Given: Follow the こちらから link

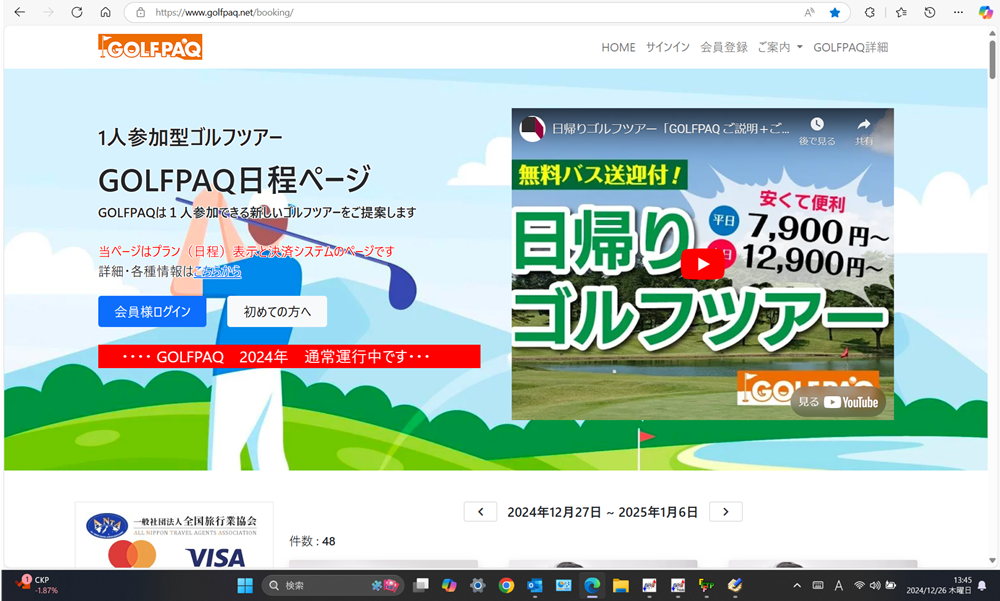Looking at the screenshot, I should coord(217,271).
